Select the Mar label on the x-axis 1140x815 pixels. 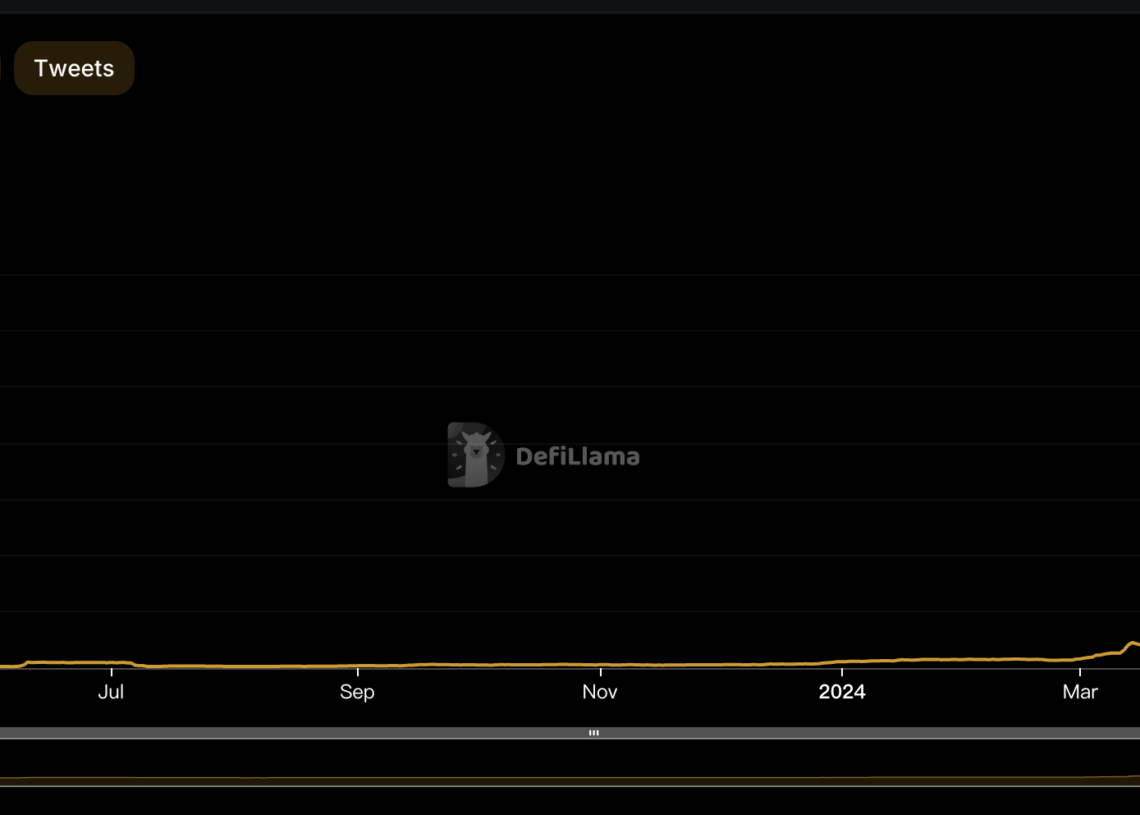pyautogui.click(x=1080, y=691)
